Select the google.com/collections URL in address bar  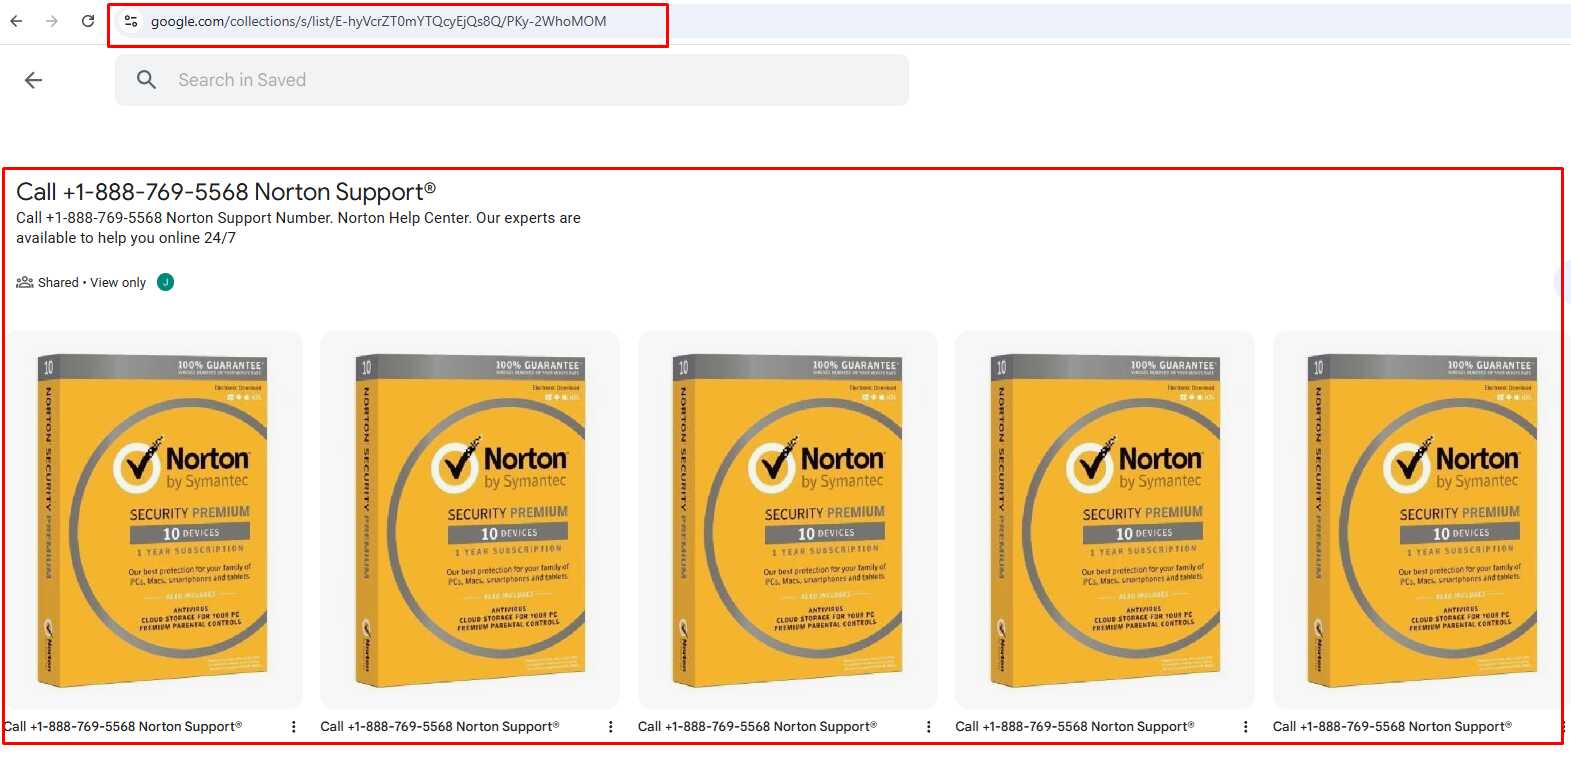(x=378, y=21)
